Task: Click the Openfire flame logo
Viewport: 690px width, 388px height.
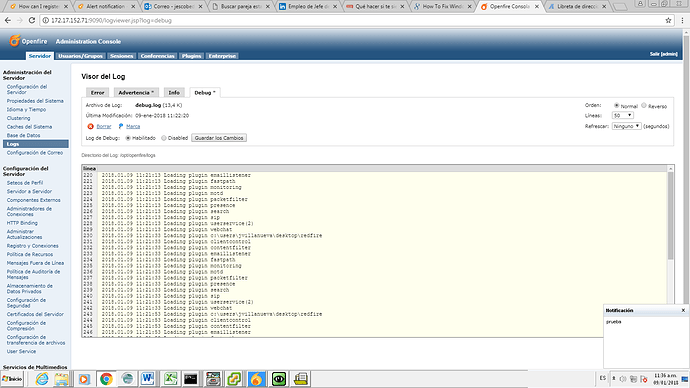Action: click(x=15, y=41)
